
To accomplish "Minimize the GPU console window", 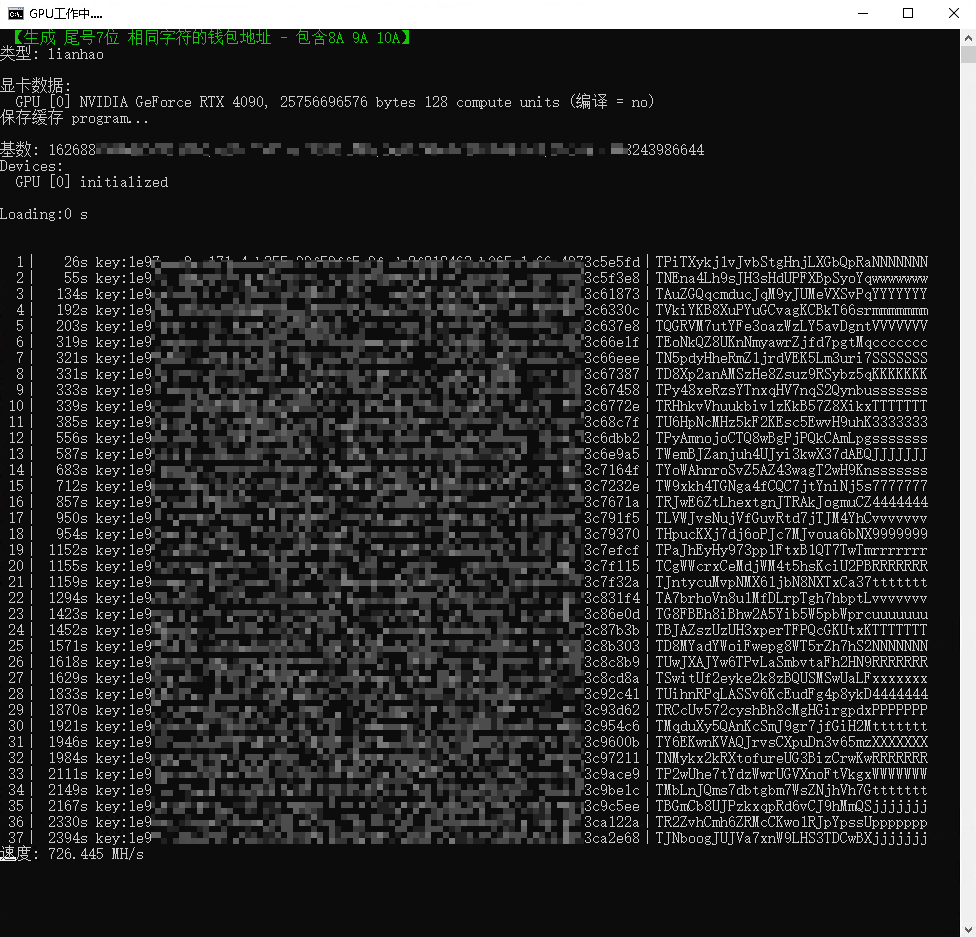I will point(861,14).
